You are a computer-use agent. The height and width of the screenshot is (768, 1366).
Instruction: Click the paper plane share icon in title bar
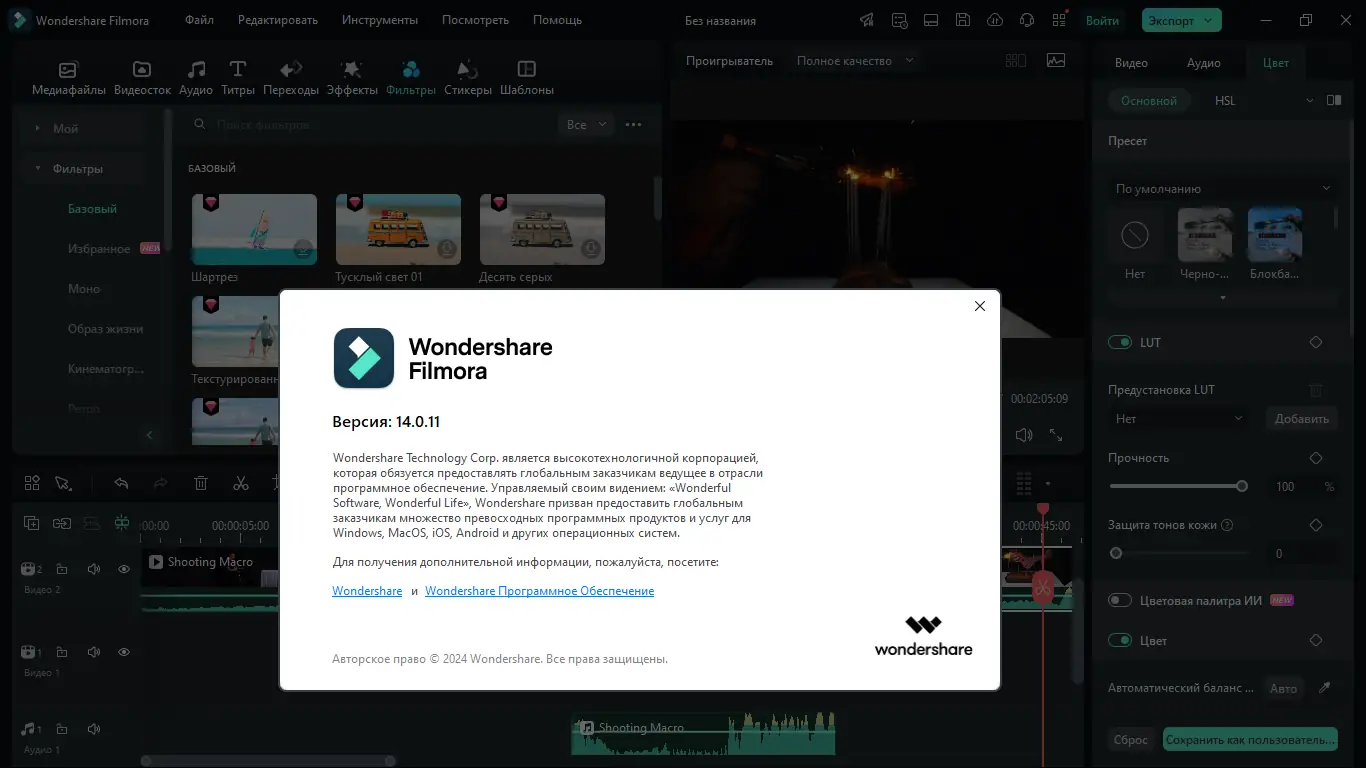(866, 20)
